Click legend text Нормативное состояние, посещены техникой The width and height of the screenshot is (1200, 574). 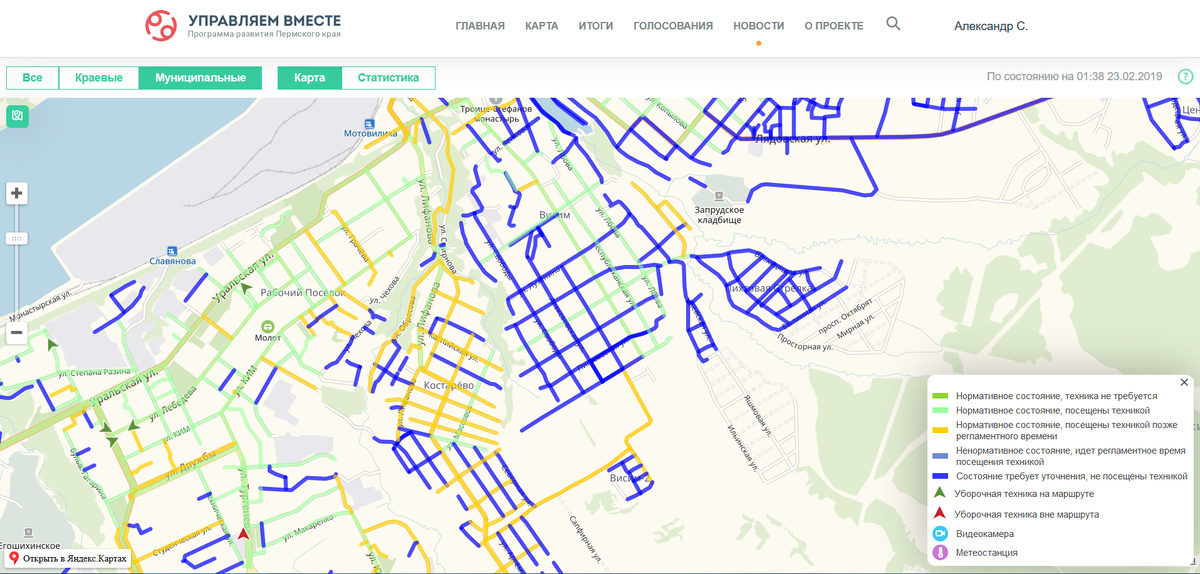tap(1053, 411)
